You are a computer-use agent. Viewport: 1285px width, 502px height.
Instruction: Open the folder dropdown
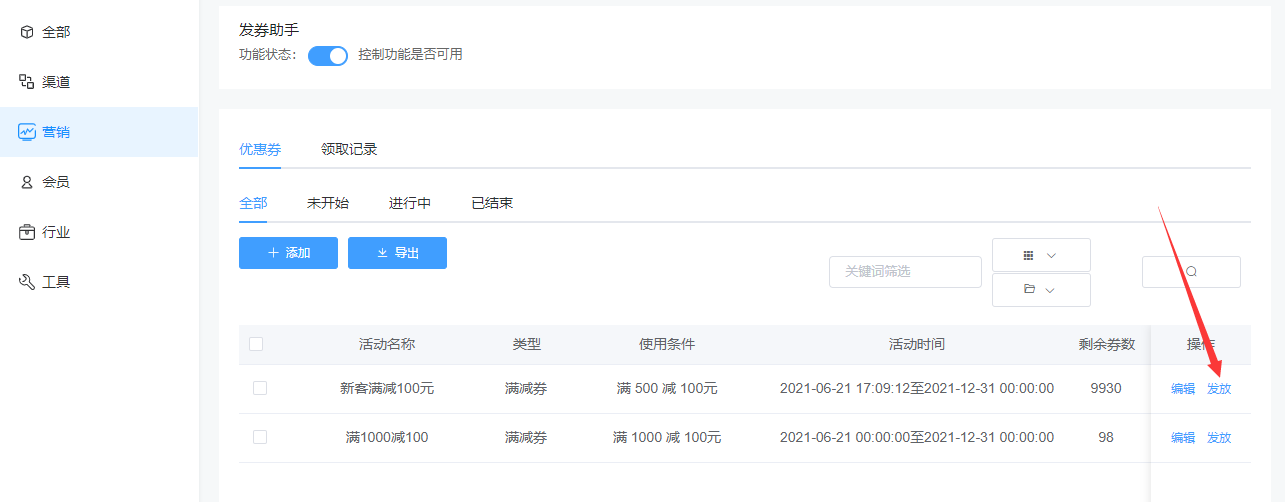[x=1041, y=290]
